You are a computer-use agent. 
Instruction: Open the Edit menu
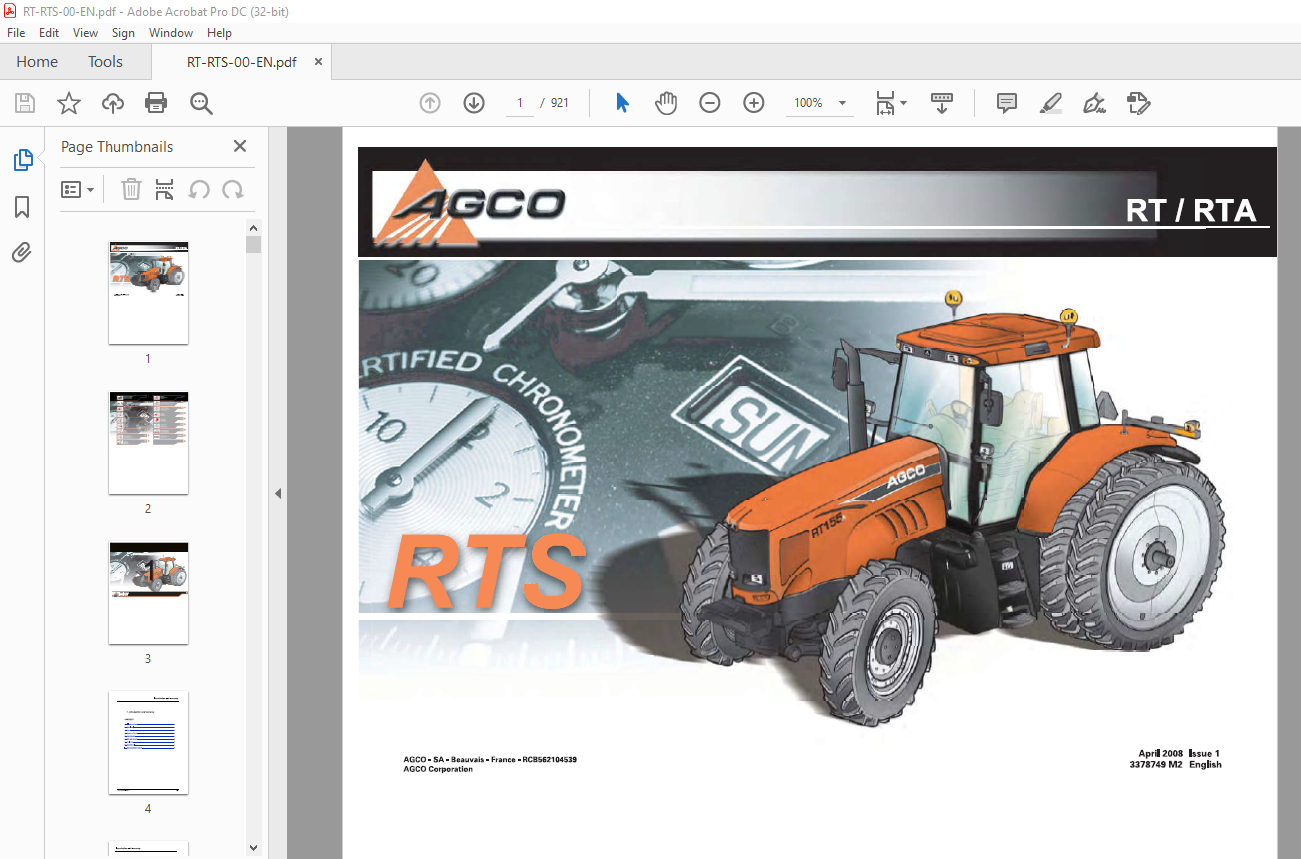click(x=49, y=33)
